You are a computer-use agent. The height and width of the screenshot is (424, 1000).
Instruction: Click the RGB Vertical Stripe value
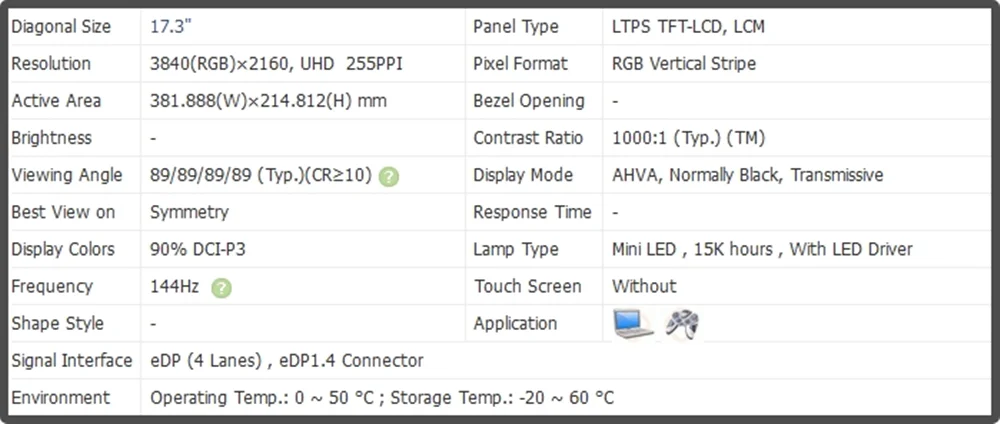684,64
